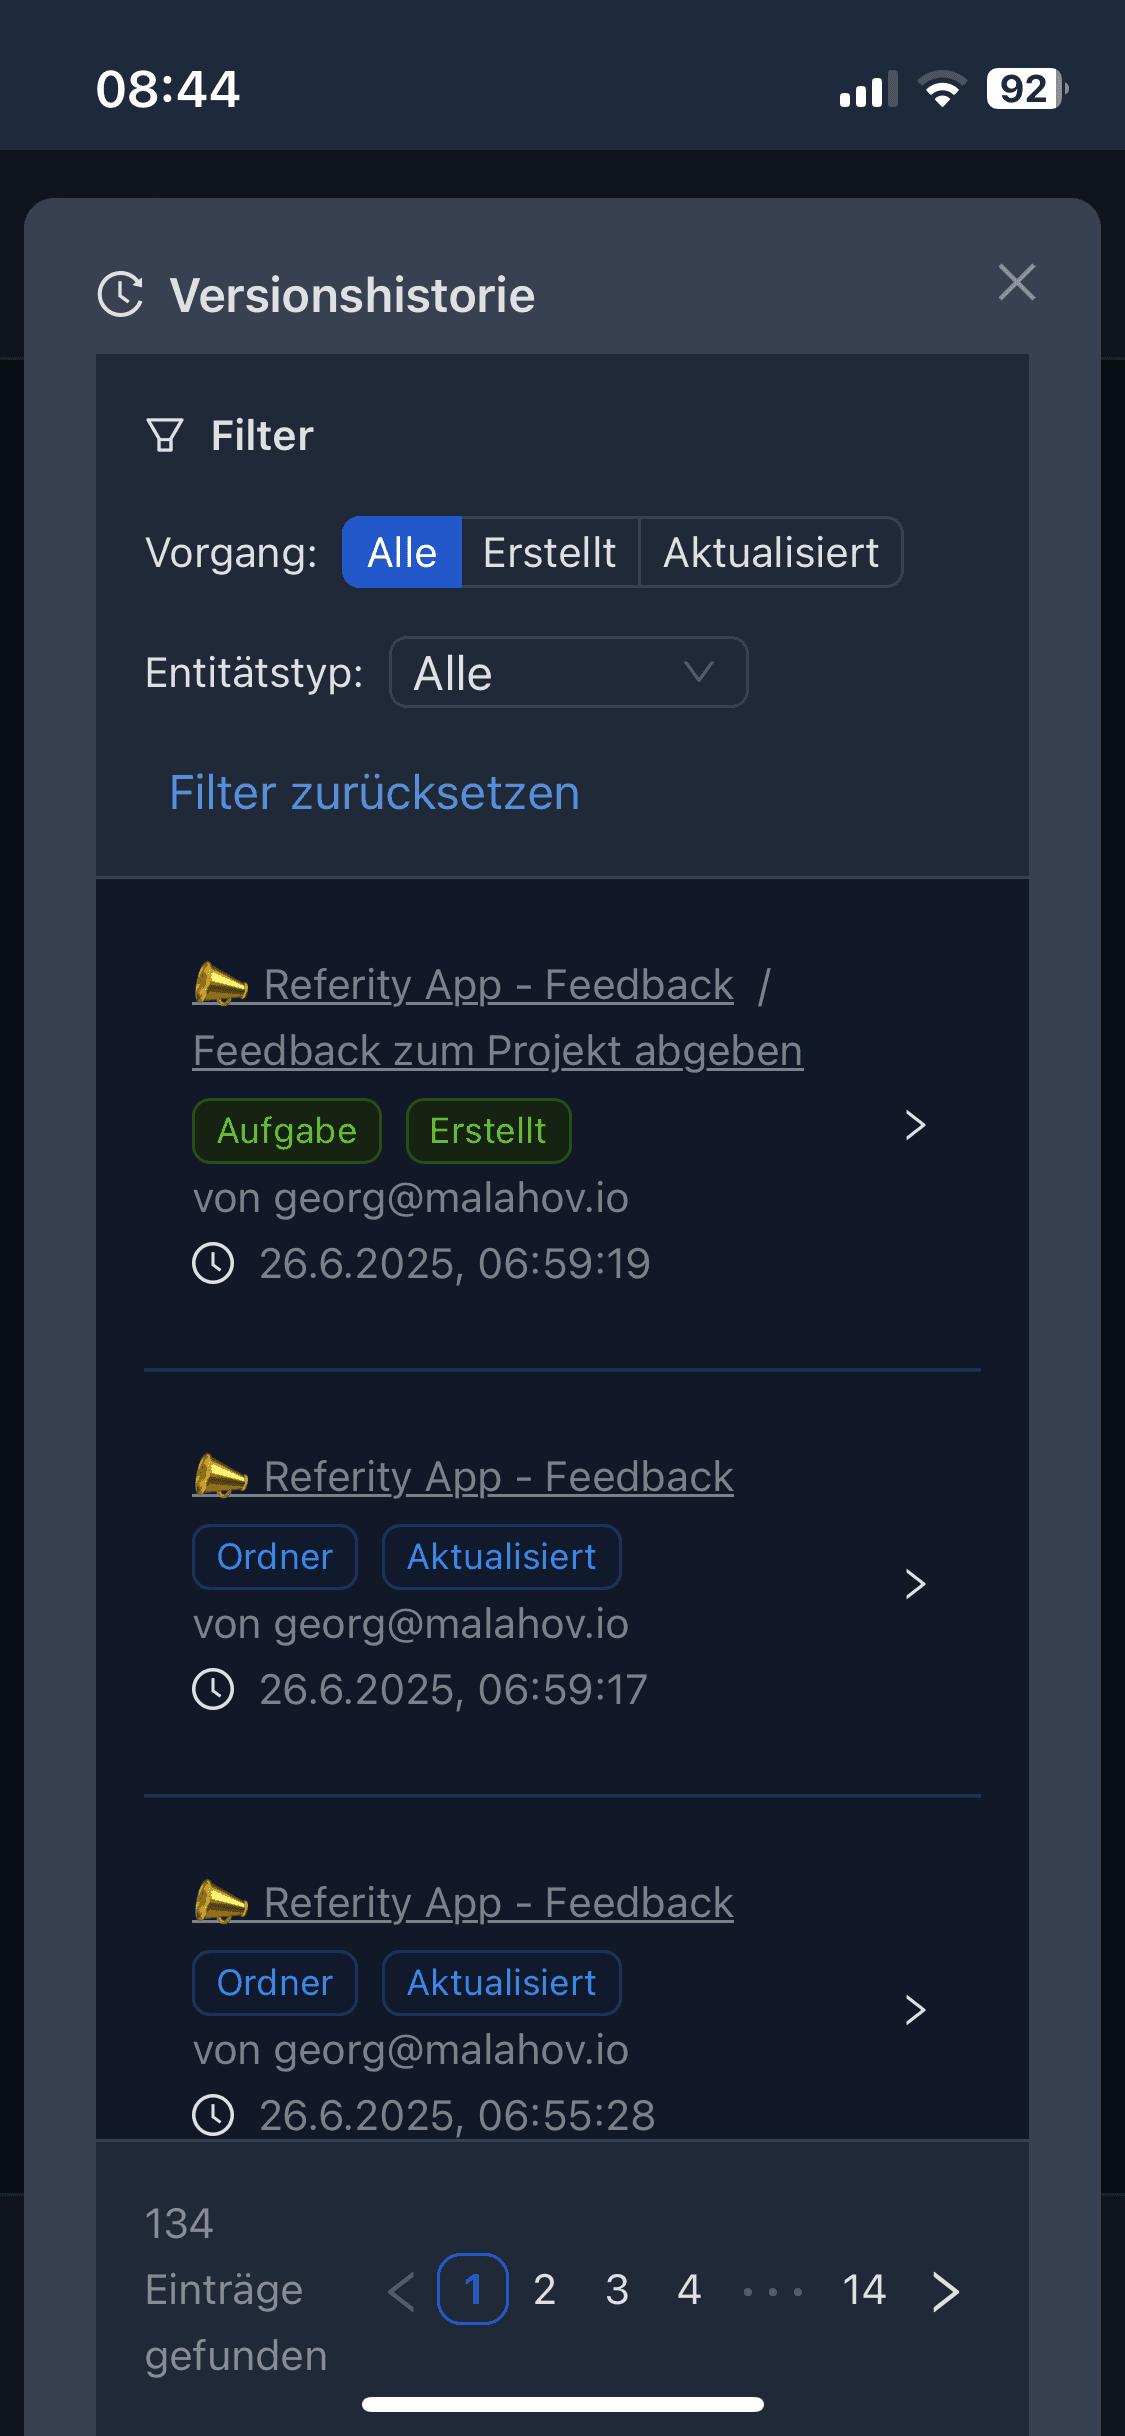The height and width of the screenshot is (2436, 1125).
Task: Click the filter funnel icon
Action: tap(165, 436)
